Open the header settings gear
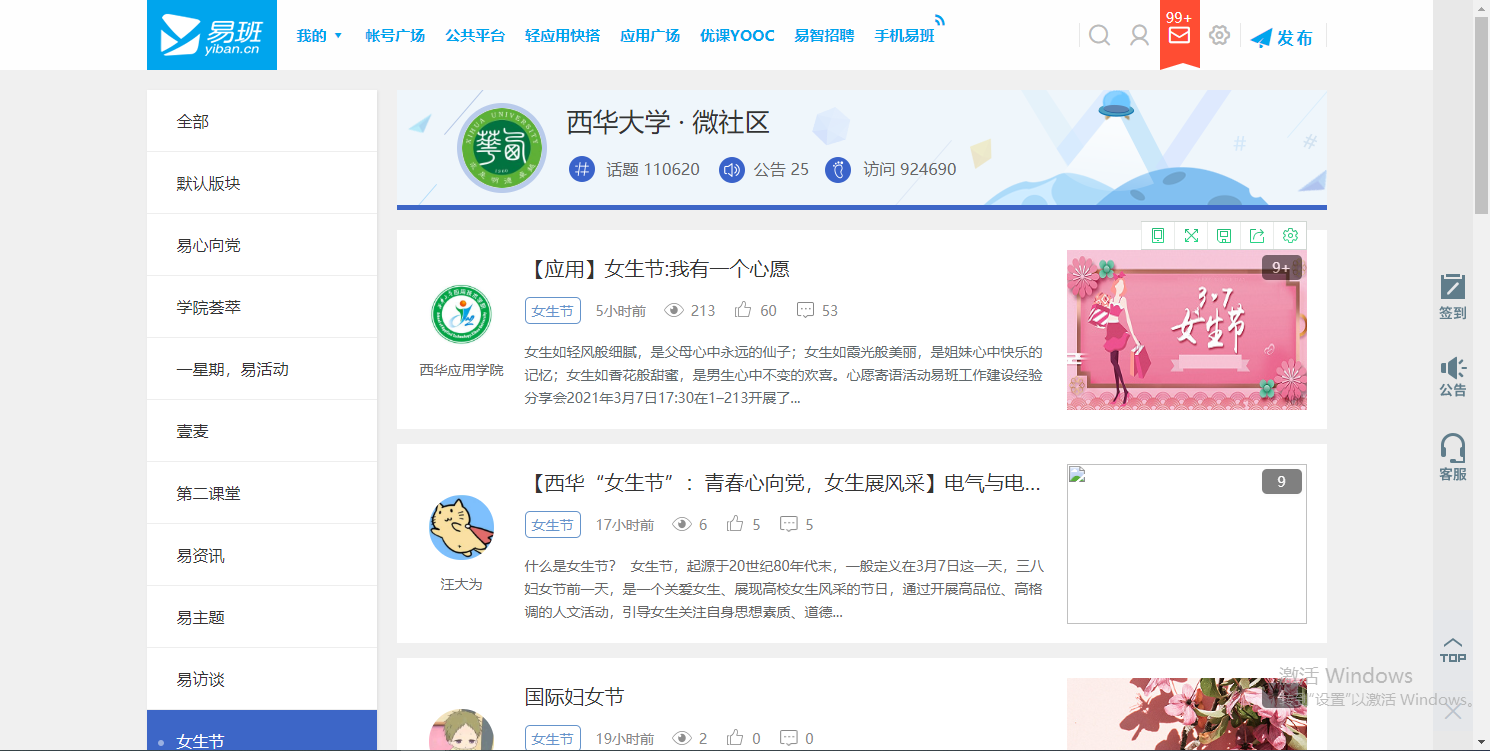This screenshot has width=1490, height=751. click(1219, 36)
